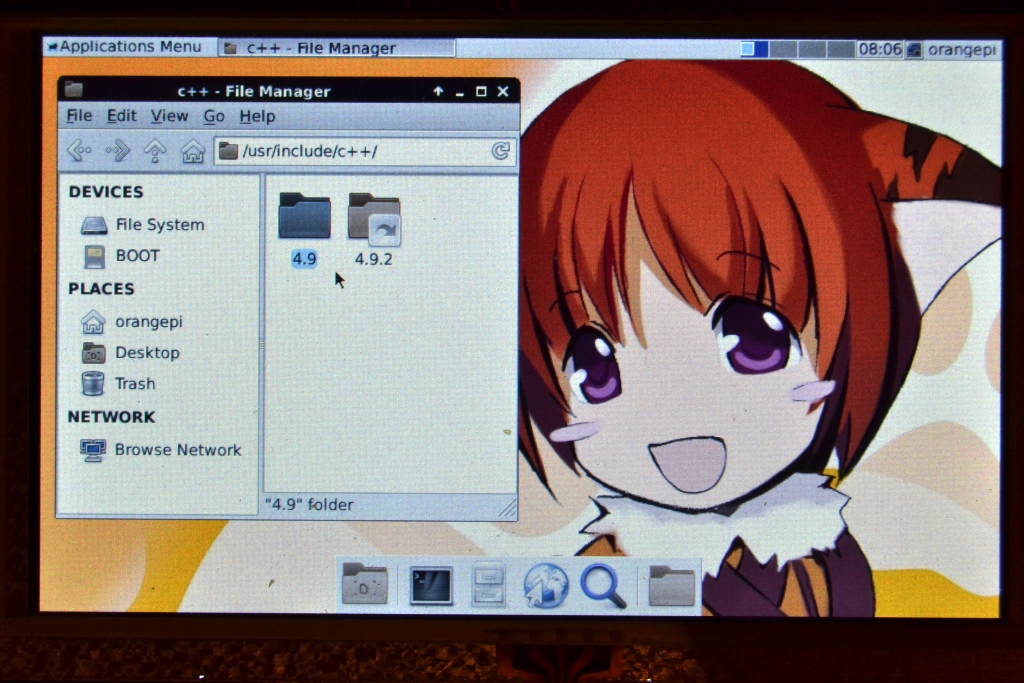Image resolution: width=1024 pixels, height=683 pixels.
Task: Click the 08:06 clock in the panel
Action: (880, 49)
